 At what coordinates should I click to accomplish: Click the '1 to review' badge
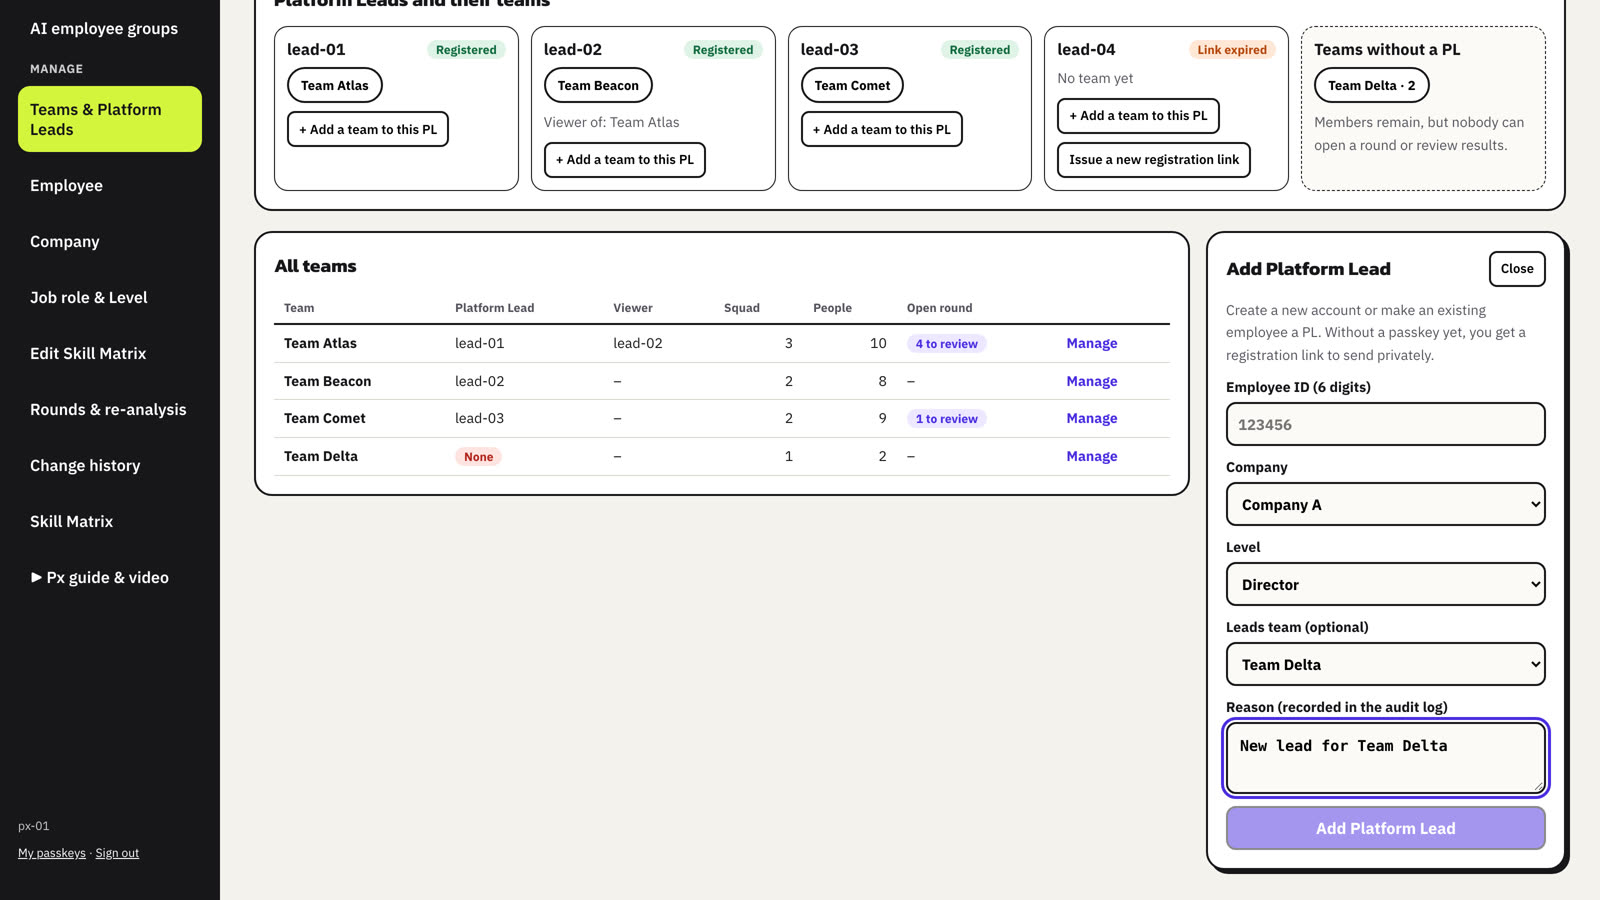(947, 418)
